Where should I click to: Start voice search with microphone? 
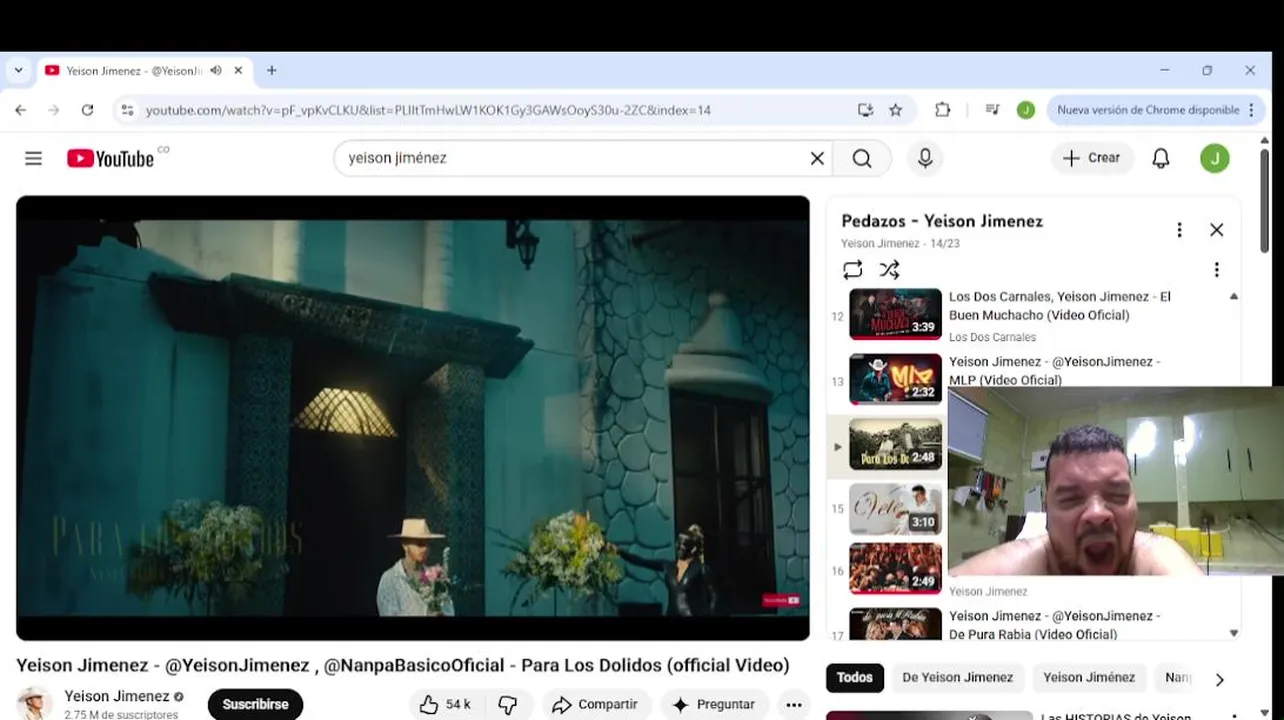point(925,158)
